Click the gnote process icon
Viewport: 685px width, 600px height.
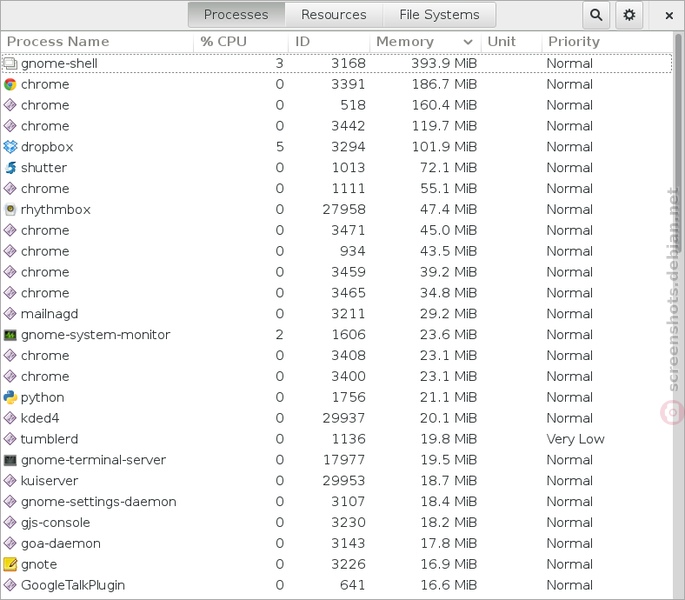point(10,564)
